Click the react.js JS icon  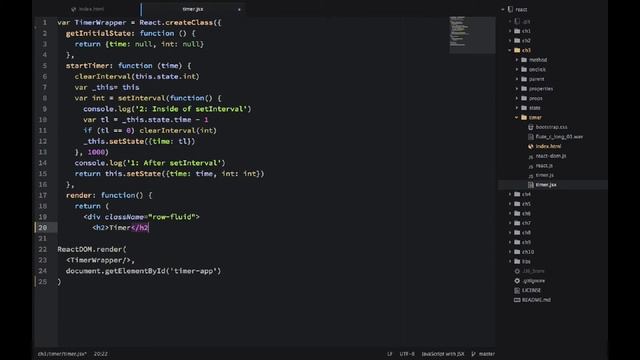(x=531, y=166)
